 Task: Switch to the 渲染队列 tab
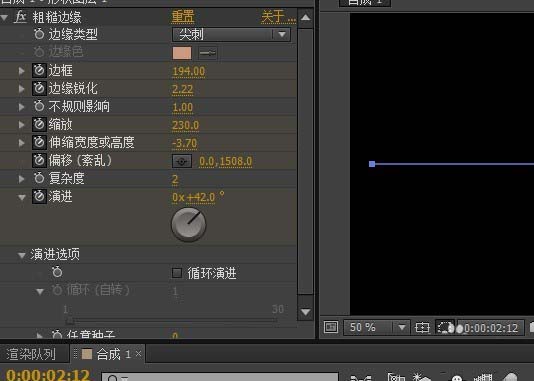(31, 354)
